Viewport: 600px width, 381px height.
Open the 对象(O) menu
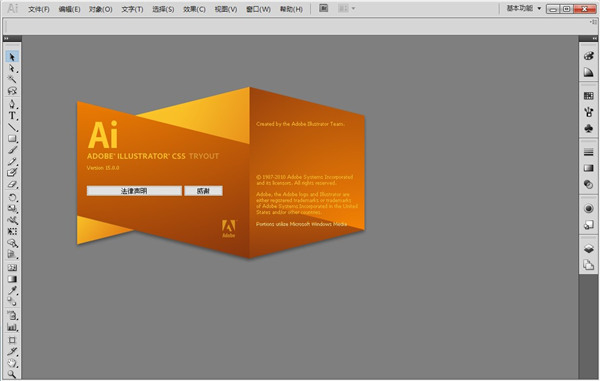100,9
